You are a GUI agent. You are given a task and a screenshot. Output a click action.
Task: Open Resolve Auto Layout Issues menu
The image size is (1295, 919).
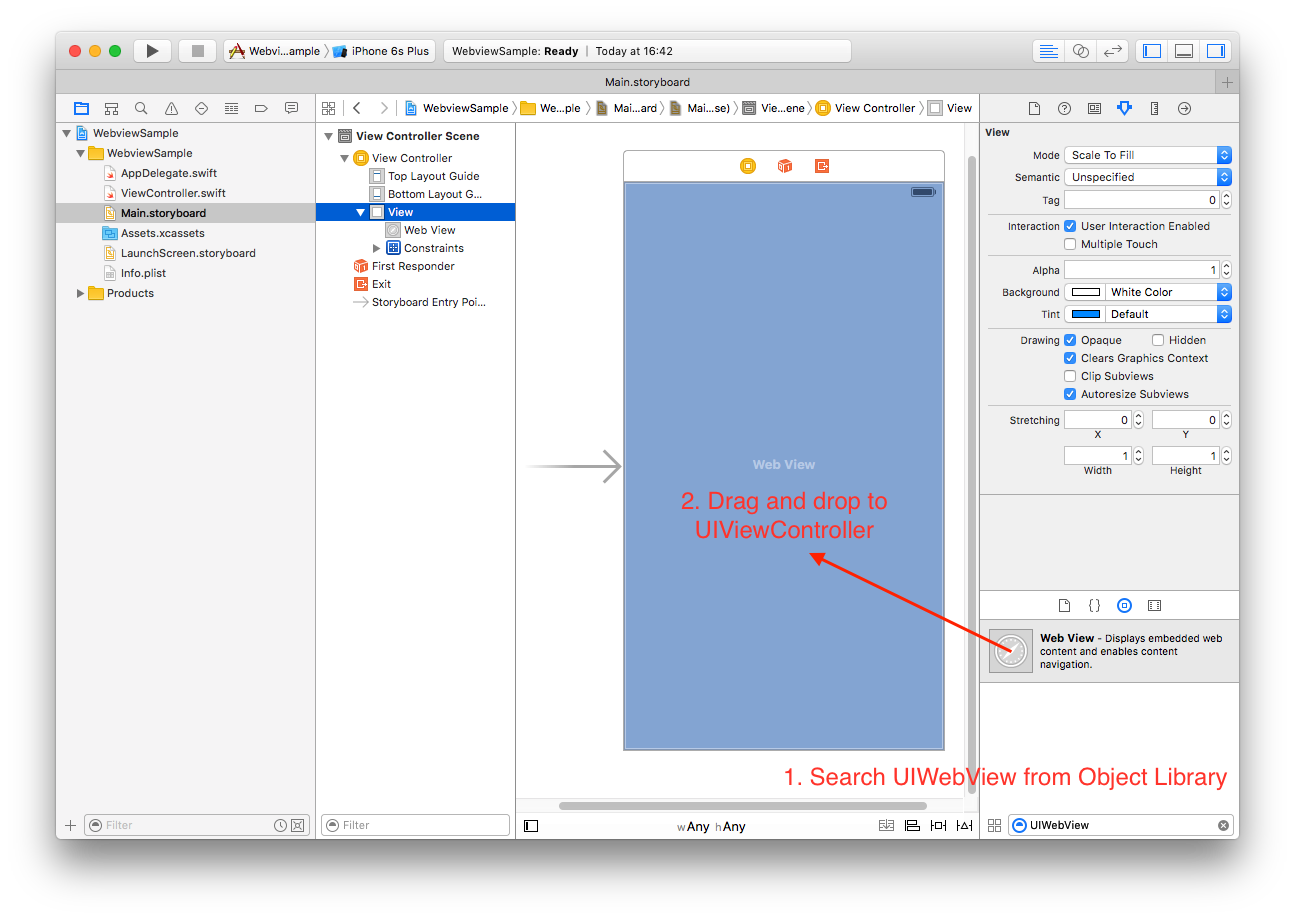pos(964,826)
